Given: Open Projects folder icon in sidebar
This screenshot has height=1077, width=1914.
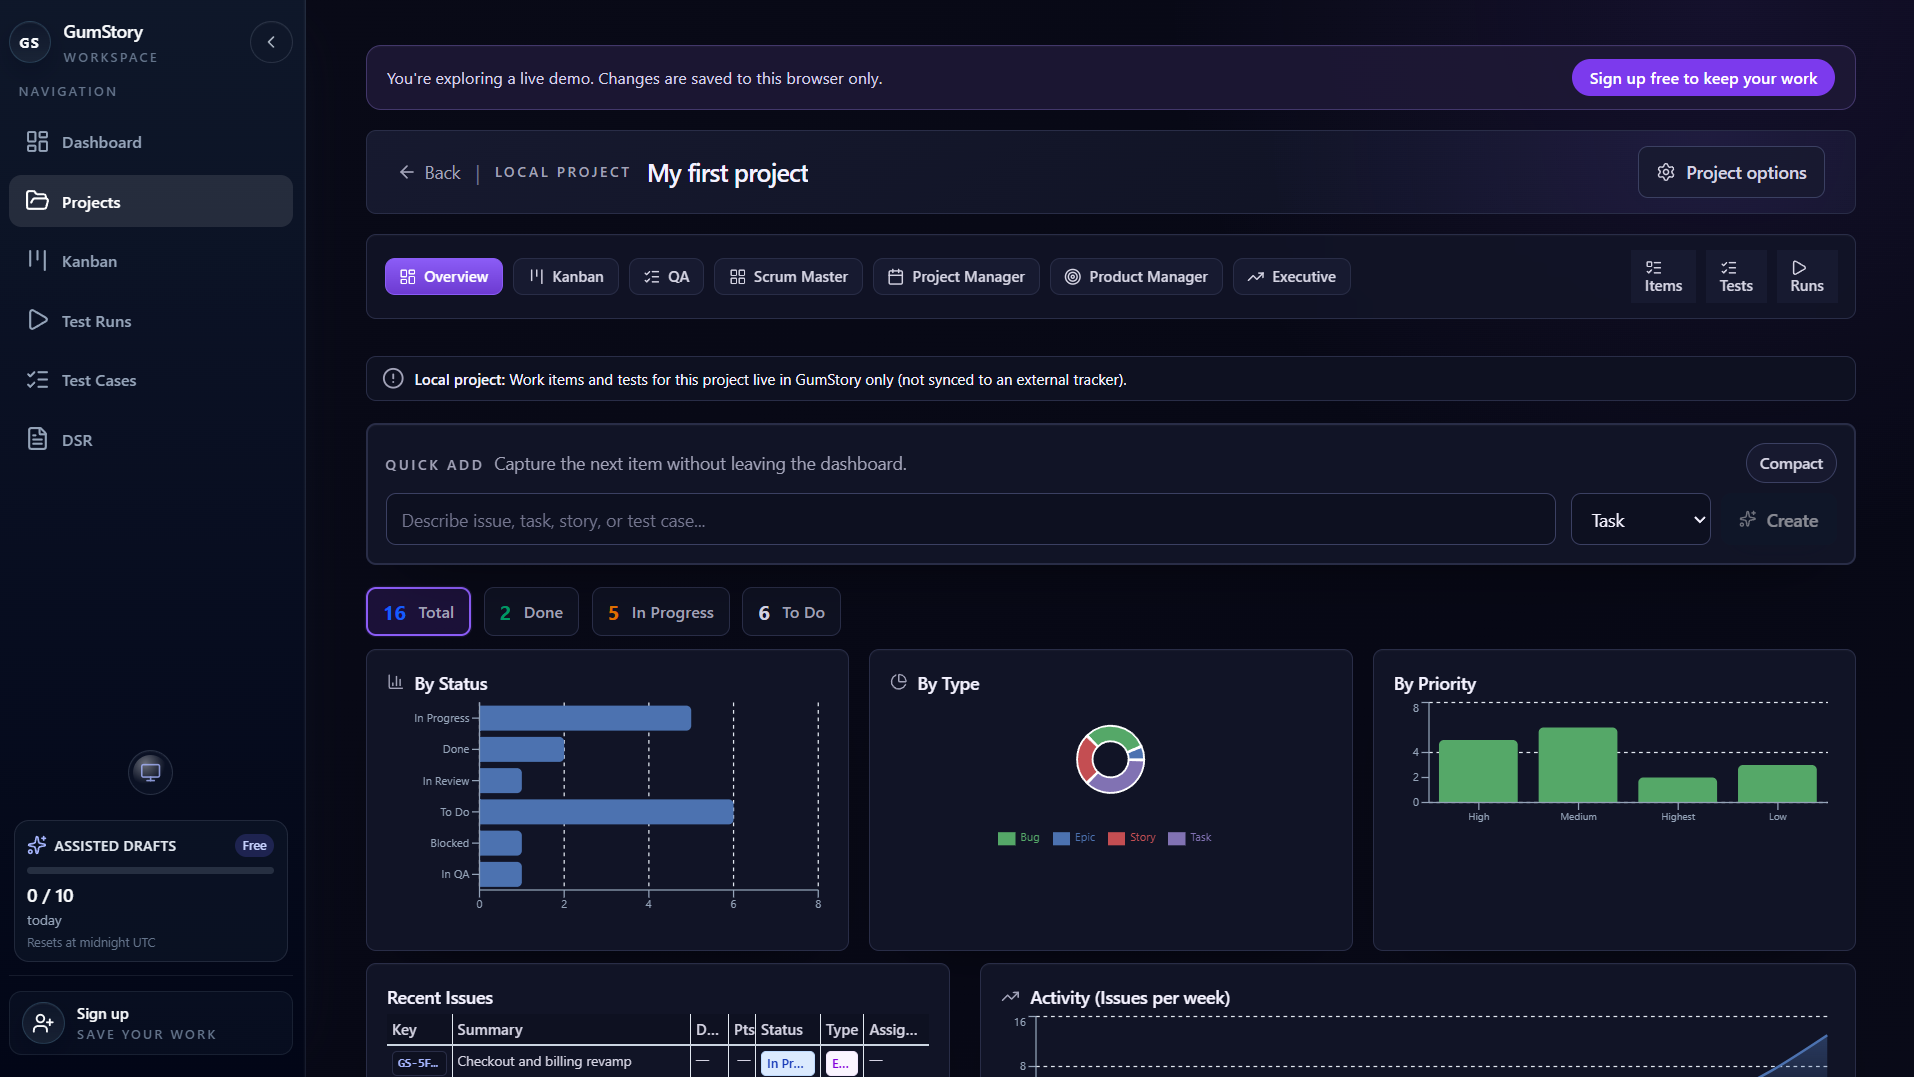Looking at the screenshot, I should (37, 201).
